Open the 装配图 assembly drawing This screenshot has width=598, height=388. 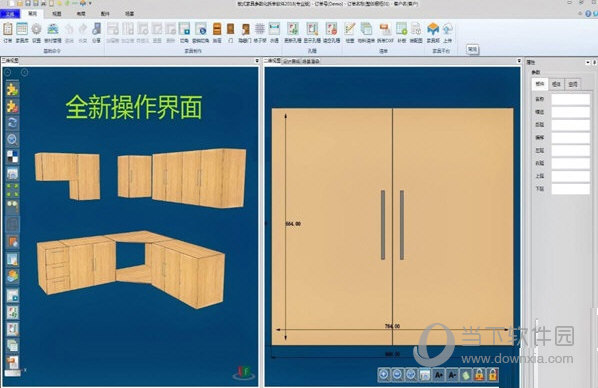click(416, 32)
